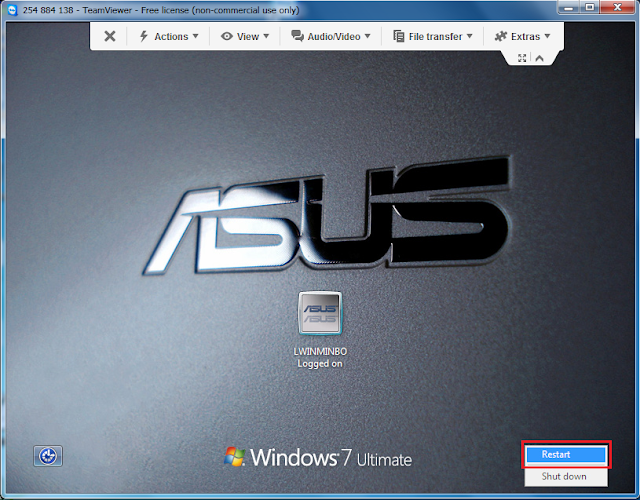640x500 pixels.
Task: Click the Extras puzzle piece icon
Action: click(x=500, y=36)
